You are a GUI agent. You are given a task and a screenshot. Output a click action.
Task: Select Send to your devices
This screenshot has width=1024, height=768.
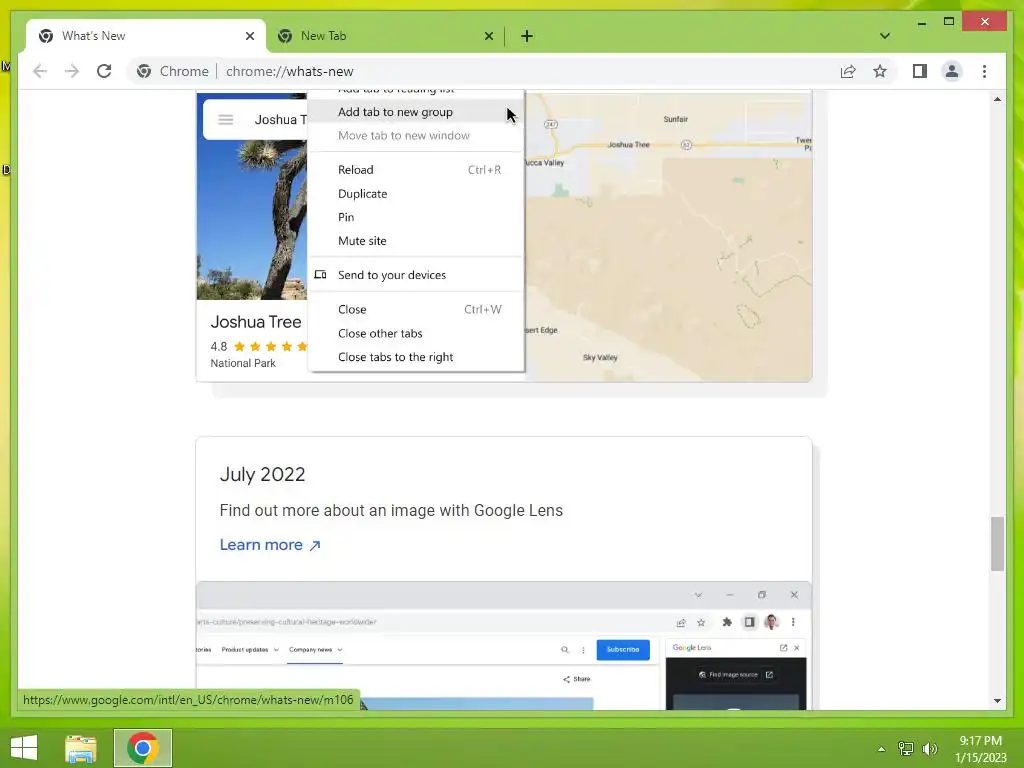point(416,275)
